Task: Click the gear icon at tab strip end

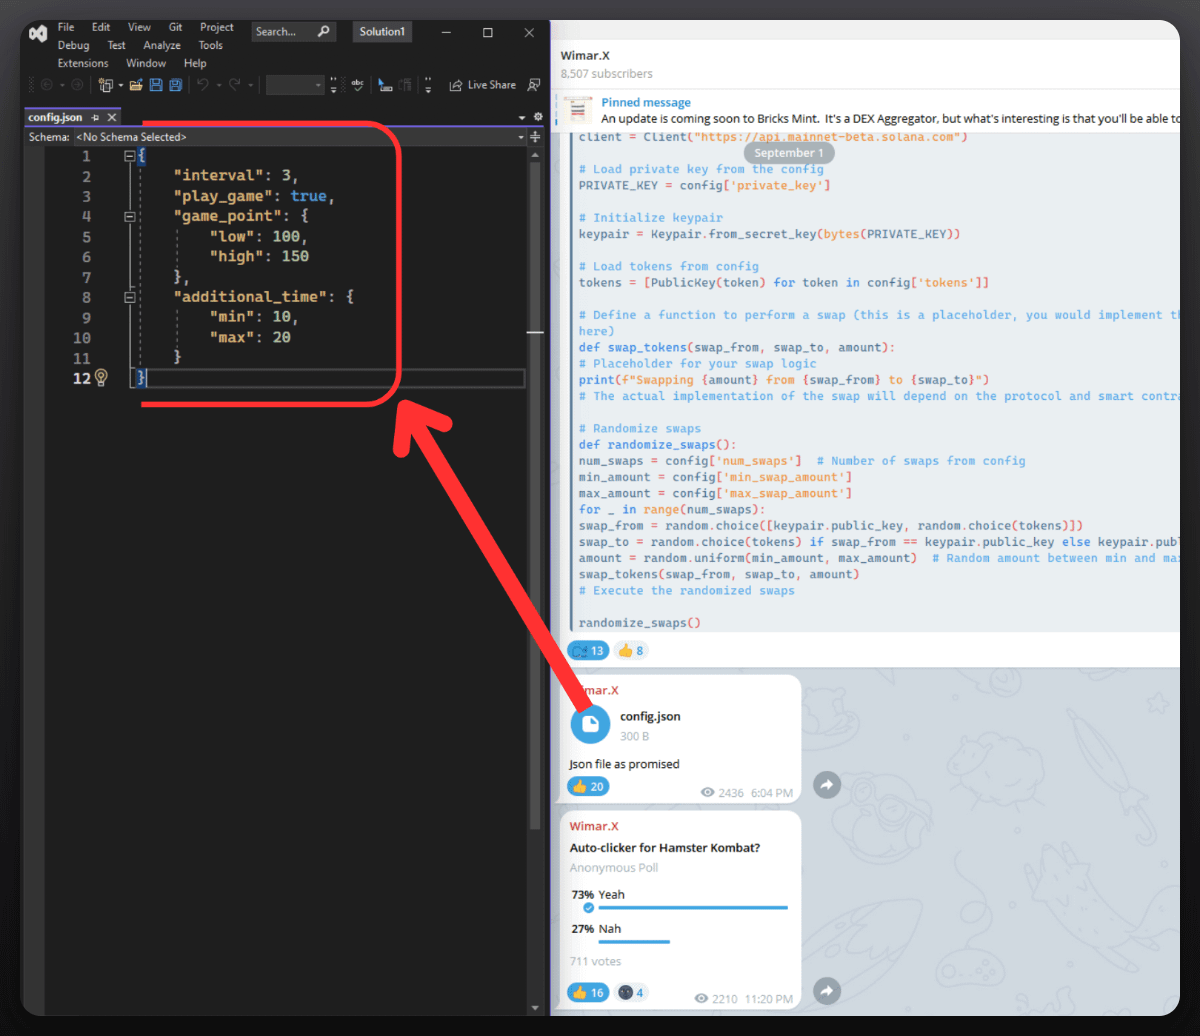Action: click(538, 117)
